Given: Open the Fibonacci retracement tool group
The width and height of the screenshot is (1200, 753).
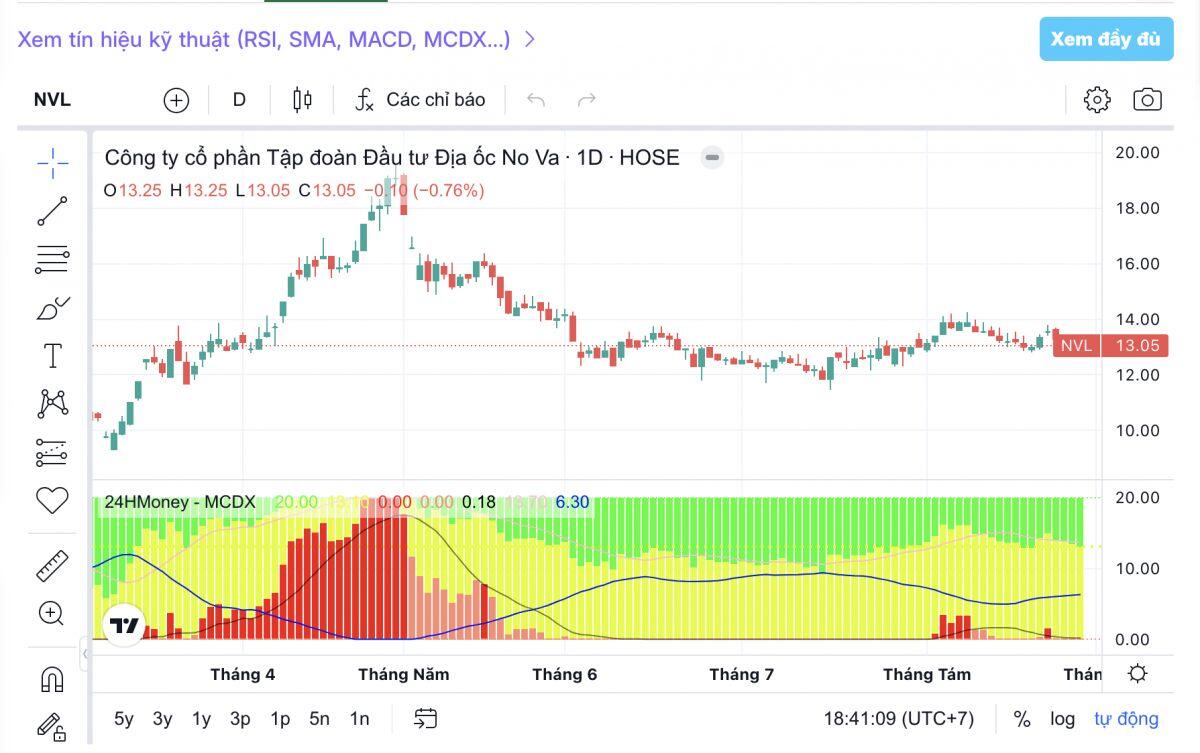Looking at the screenshot, I should click(52, 259).
